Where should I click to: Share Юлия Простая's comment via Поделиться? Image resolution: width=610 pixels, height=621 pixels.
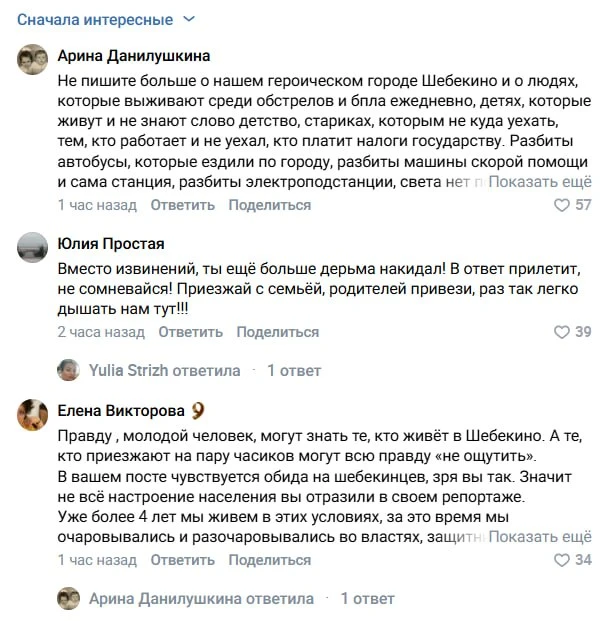(x=278, y=332)
